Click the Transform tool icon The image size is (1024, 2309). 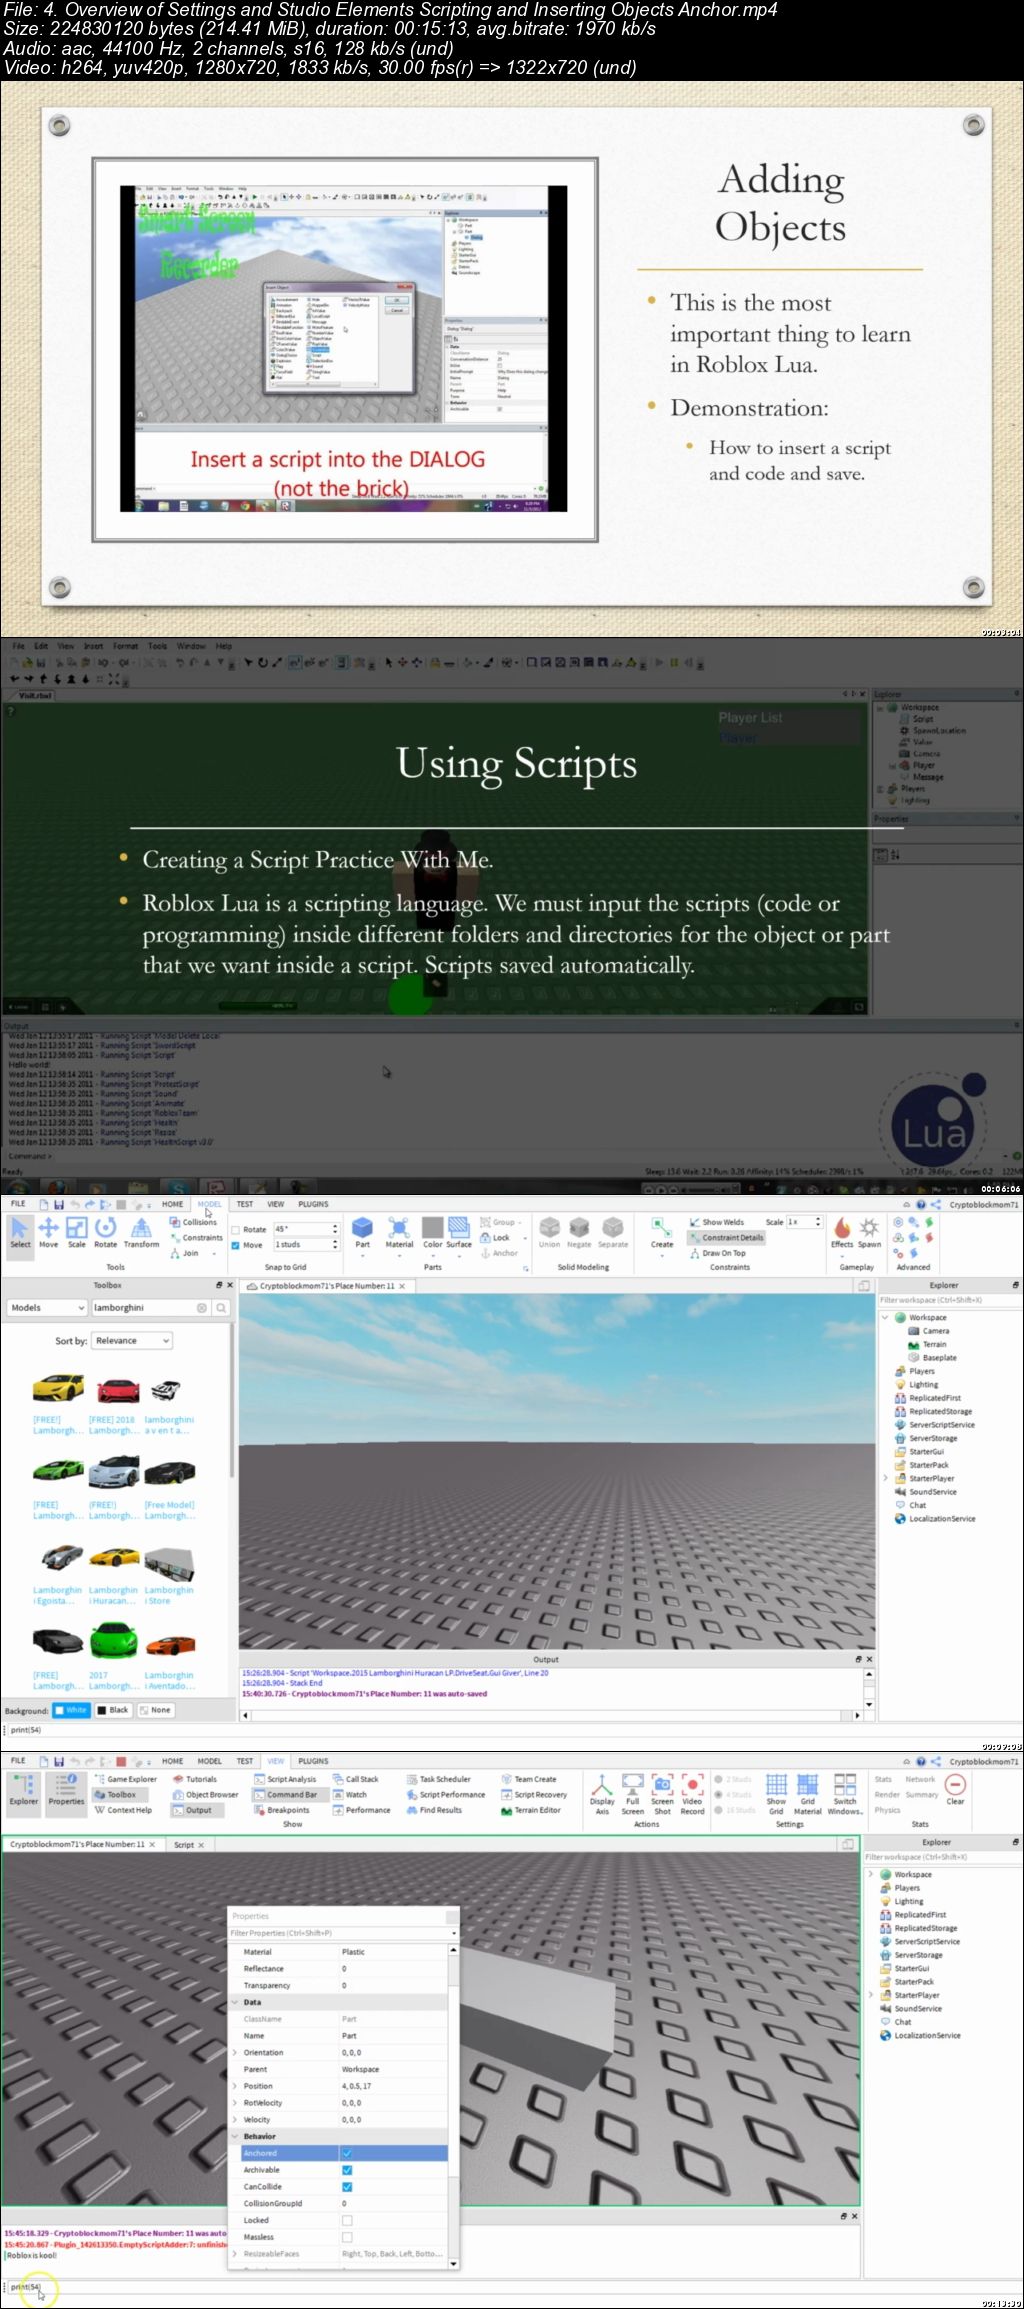(x=141, y=1231)
